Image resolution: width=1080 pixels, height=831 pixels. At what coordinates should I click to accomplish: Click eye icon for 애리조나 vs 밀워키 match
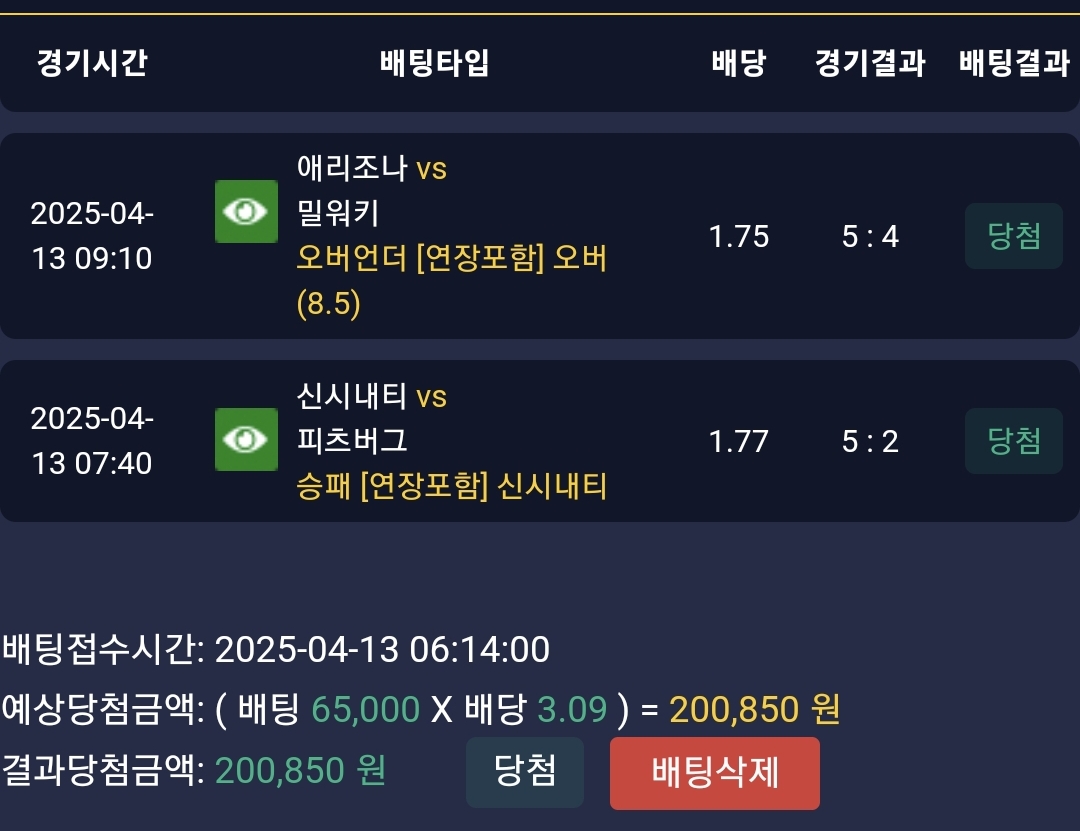coord(246,211)
